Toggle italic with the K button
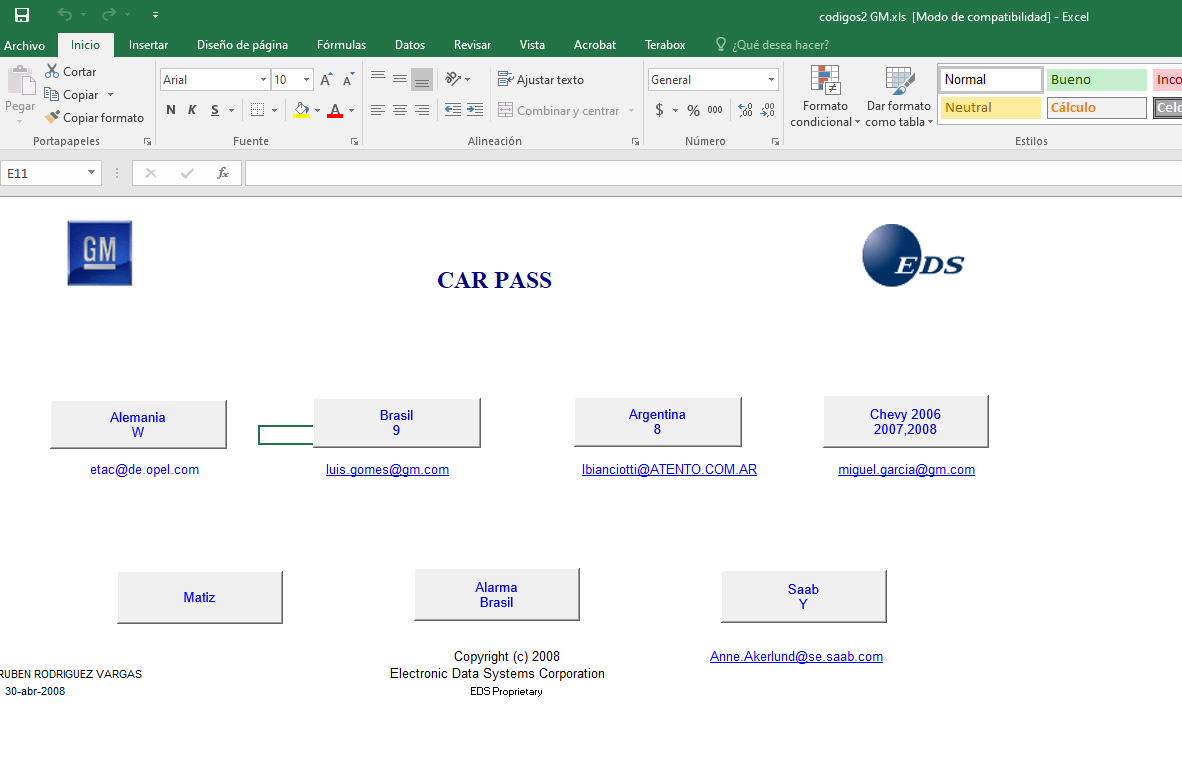The width and height of the screenshot is (1182, 768). [x=192, y=111]
